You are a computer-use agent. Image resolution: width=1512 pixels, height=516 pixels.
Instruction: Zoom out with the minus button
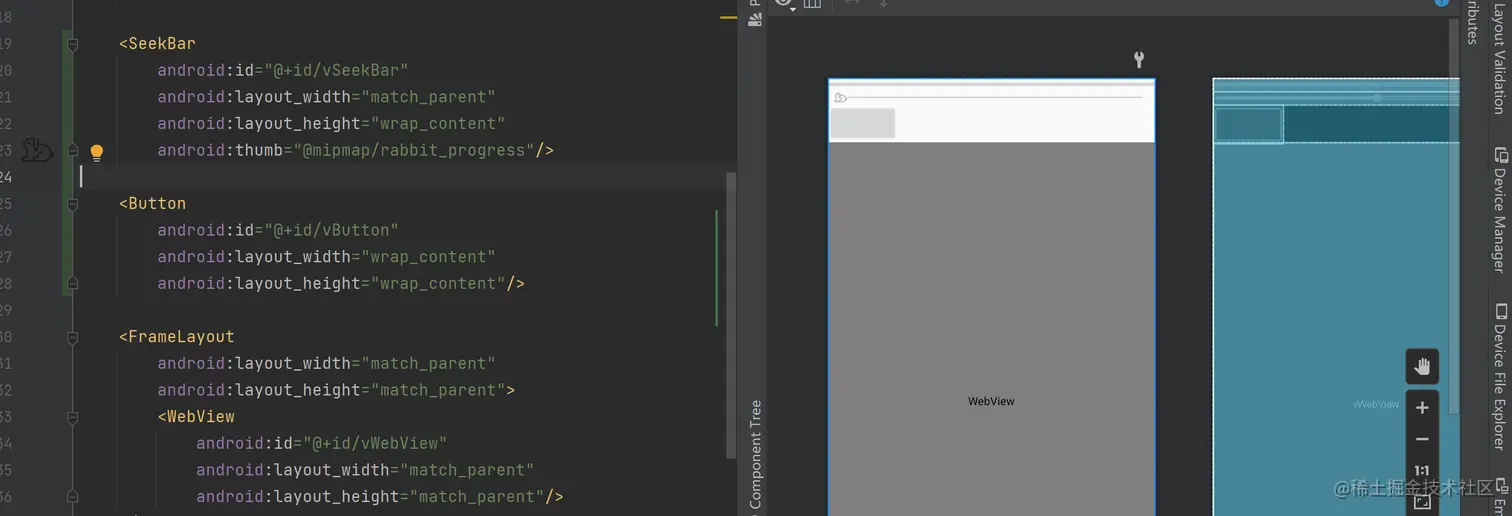click(1422, 439)
